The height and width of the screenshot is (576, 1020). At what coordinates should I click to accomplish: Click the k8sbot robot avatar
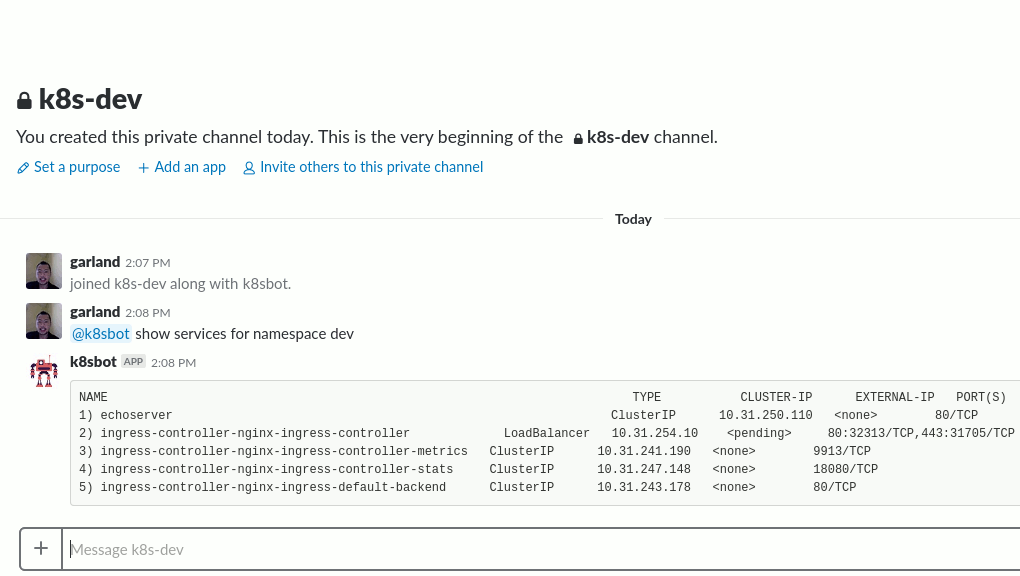coord(44,371)
